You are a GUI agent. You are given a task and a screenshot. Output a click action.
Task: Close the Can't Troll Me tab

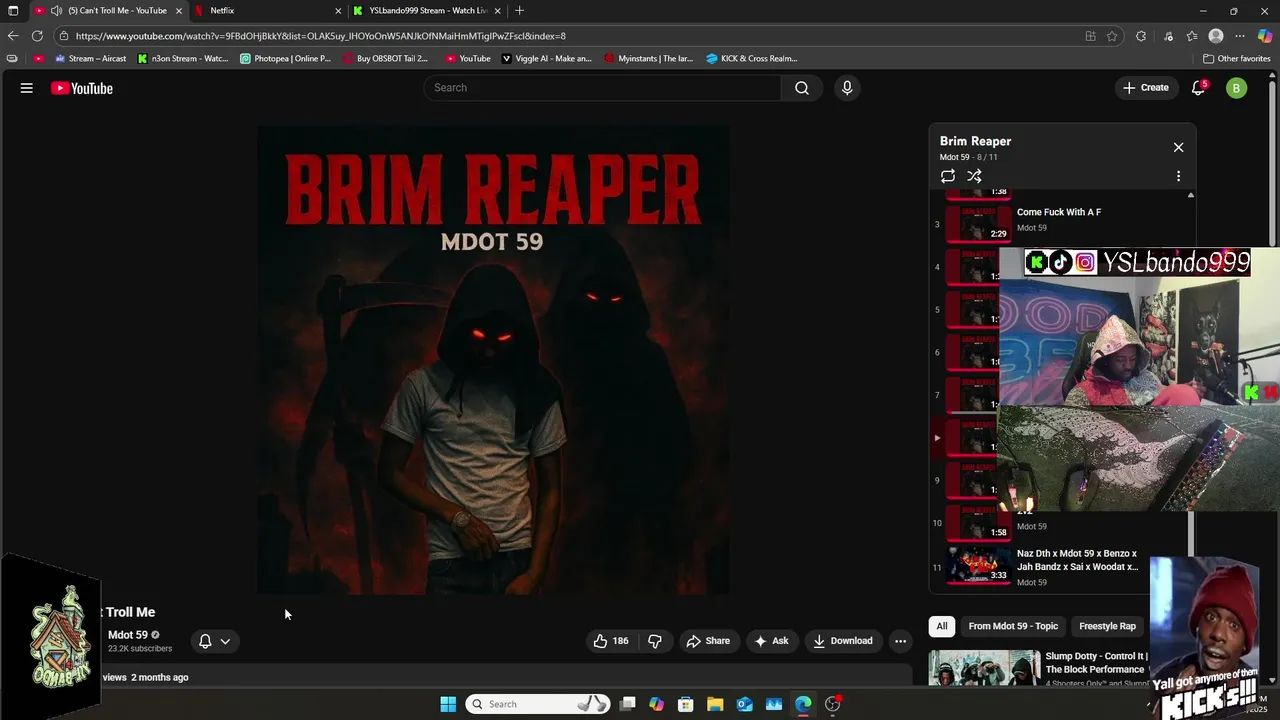[x=179, y=11]
